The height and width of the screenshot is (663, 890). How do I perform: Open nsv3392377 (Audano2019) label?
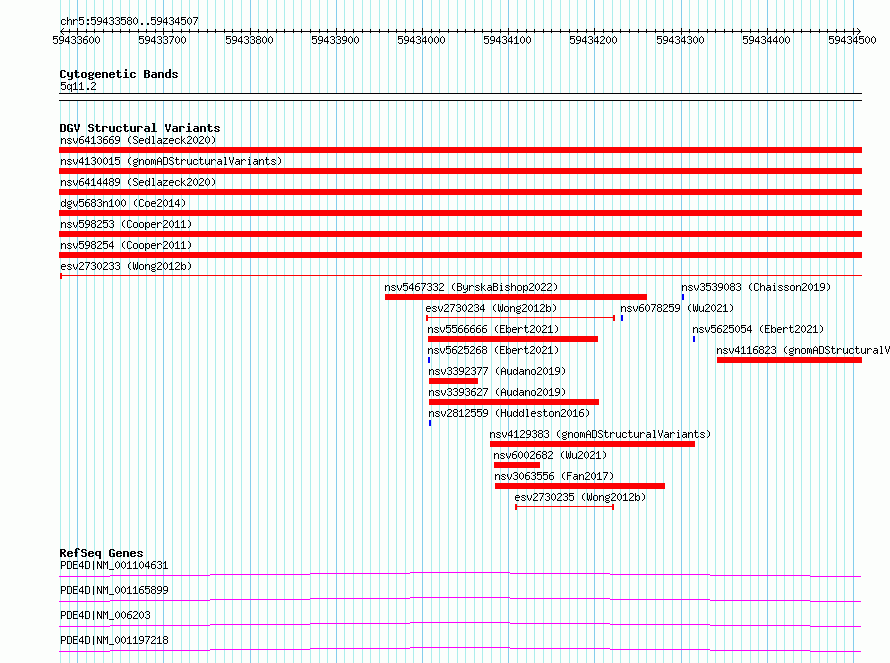click(x=497, y=371)
